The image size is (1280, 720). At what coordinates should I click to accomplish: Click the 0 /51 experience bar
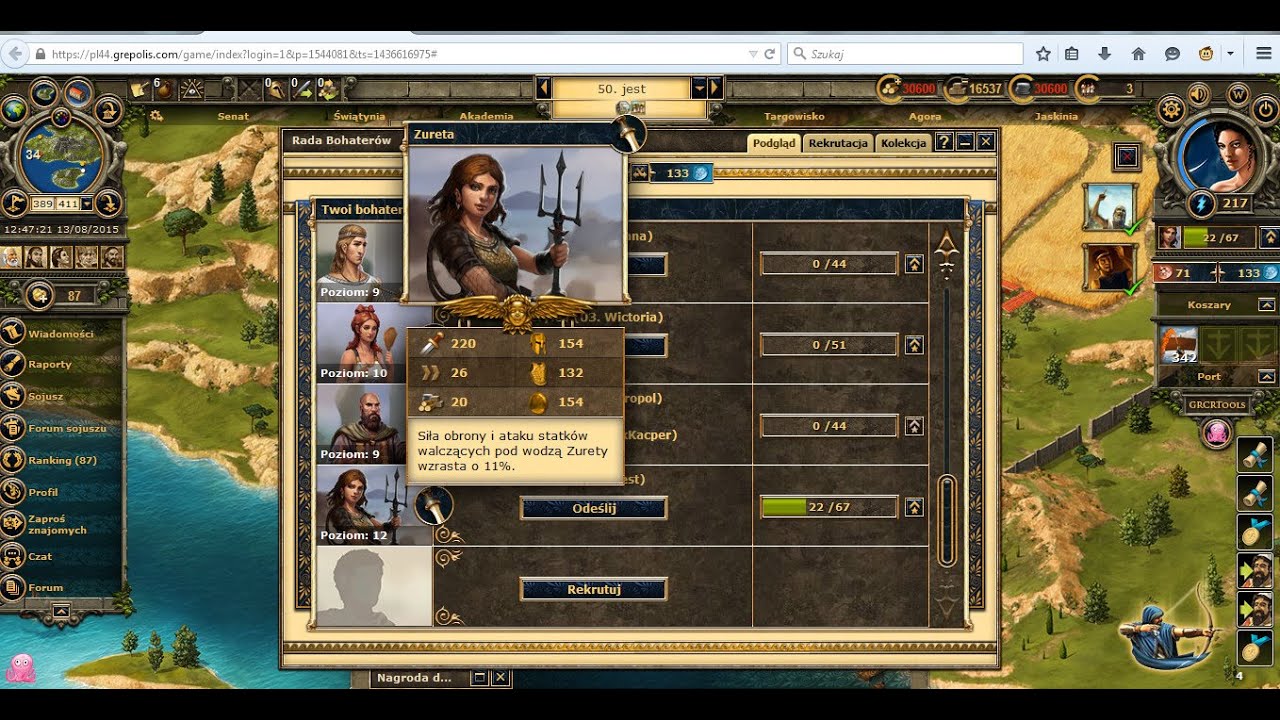(x=829, y=345)
